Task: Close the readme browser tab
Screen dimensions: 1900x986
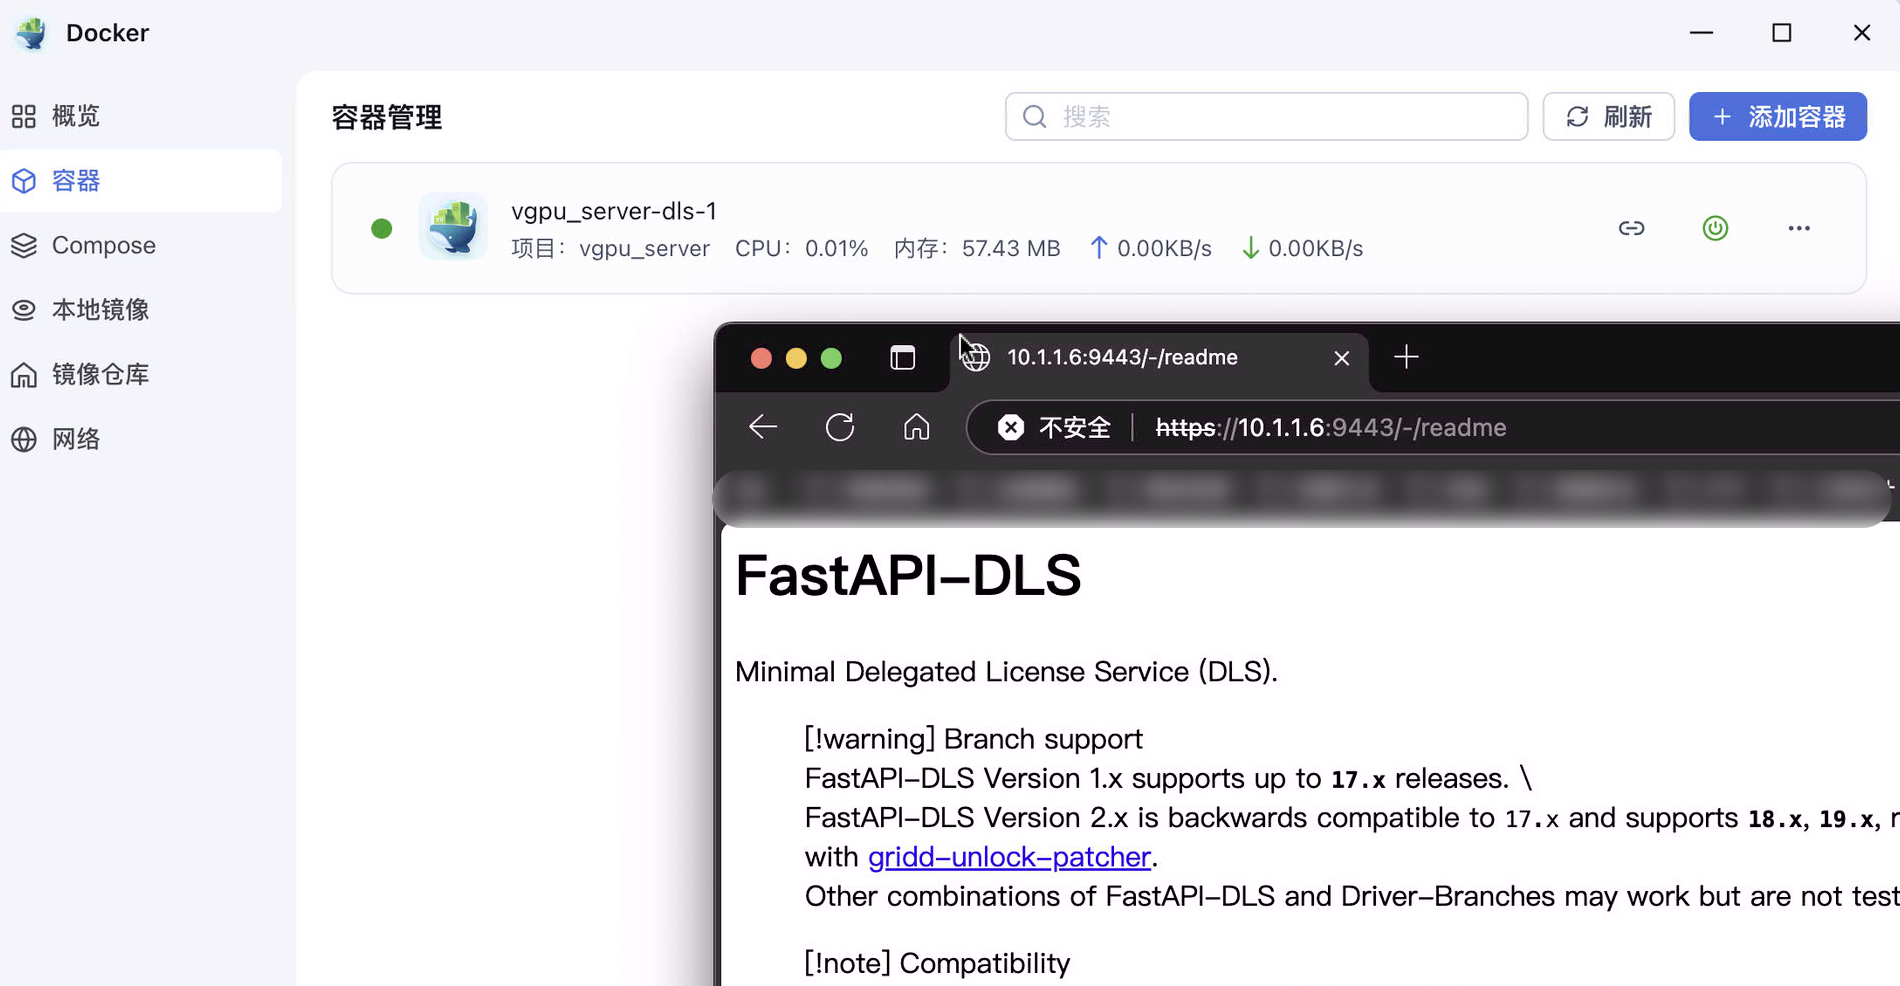Action: (x=1342, y=358)
